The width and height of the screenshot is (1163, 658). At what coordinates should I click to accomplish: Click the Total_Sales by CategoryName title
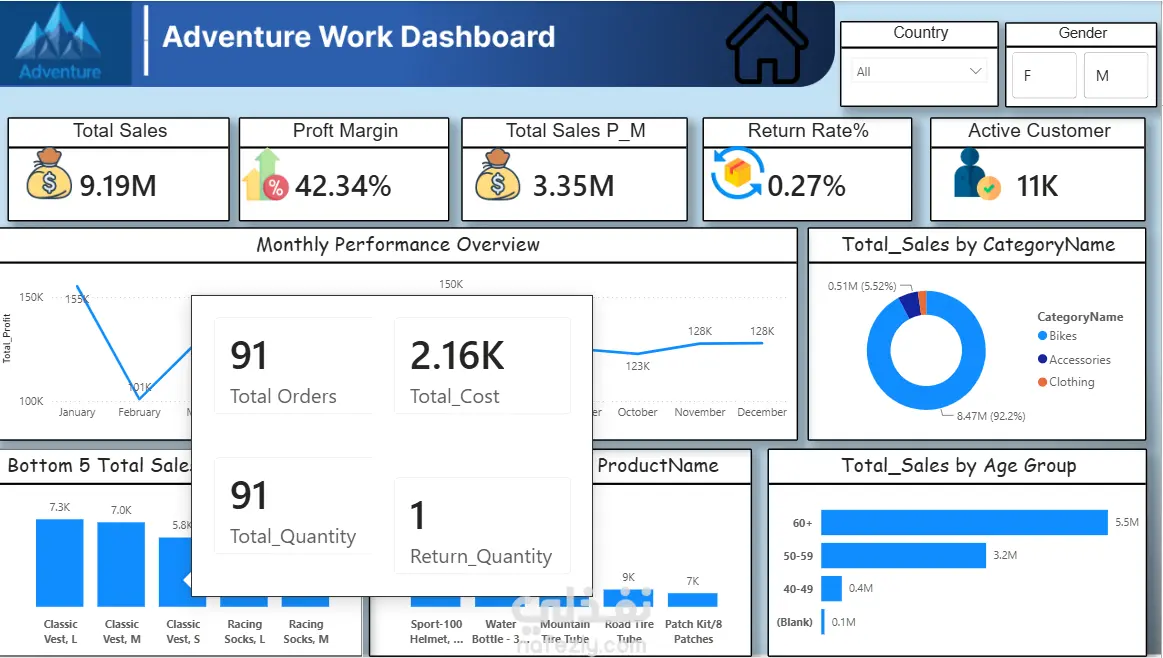click(978, 245)
